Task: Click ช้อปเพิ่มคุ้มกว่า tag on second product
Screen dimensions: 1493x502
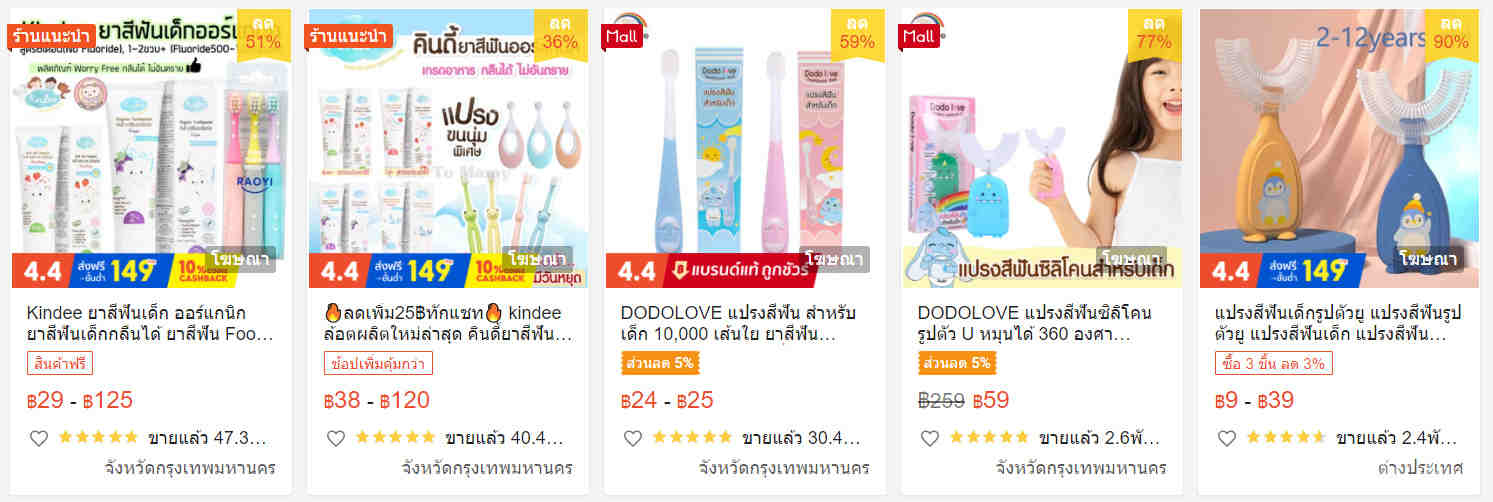Action: coord(378,363)
